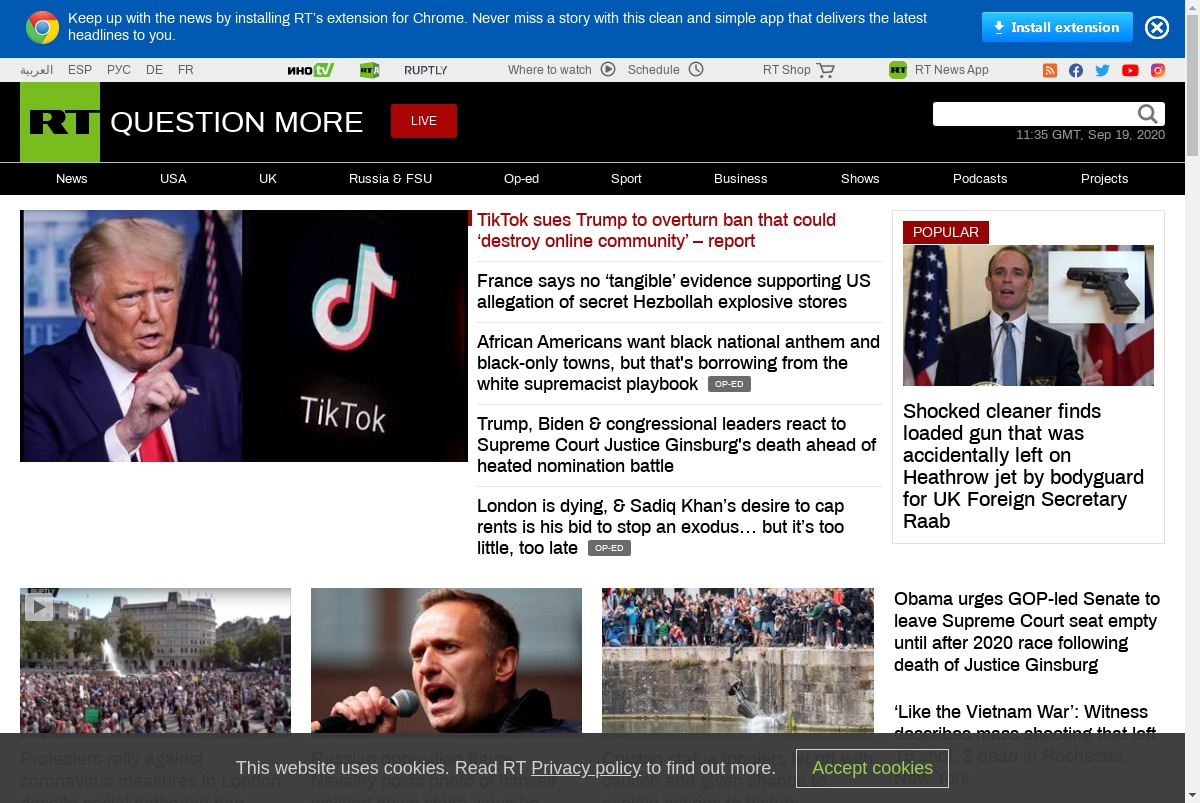Click the Schedule text link
The image size is (1200, 803).
654,70
